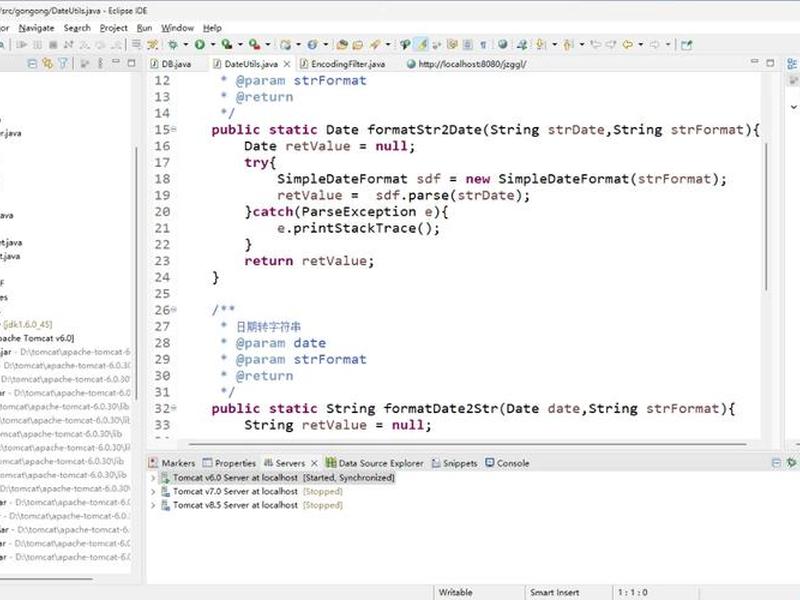Close the DateUtils.java editor tab
This screenshot has height=600, width=800.
coord(287,64)
